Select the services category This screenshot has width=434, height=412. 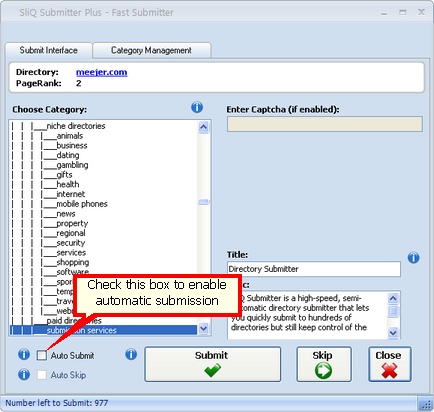(x=71, y=252)
